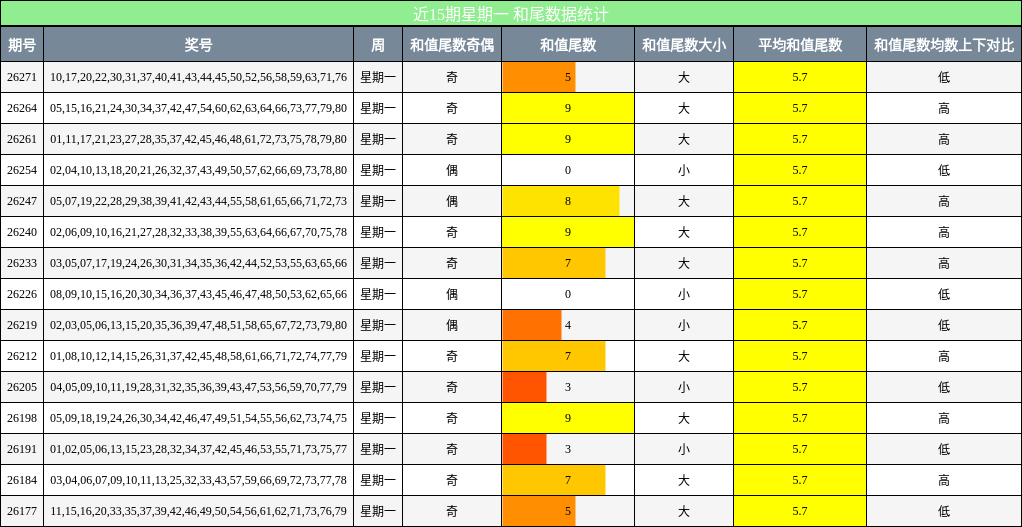Click the 小 size cell in row 26219
This screenshot has height=527, width=1022.
pyautogui.click(x=684, y=325)
